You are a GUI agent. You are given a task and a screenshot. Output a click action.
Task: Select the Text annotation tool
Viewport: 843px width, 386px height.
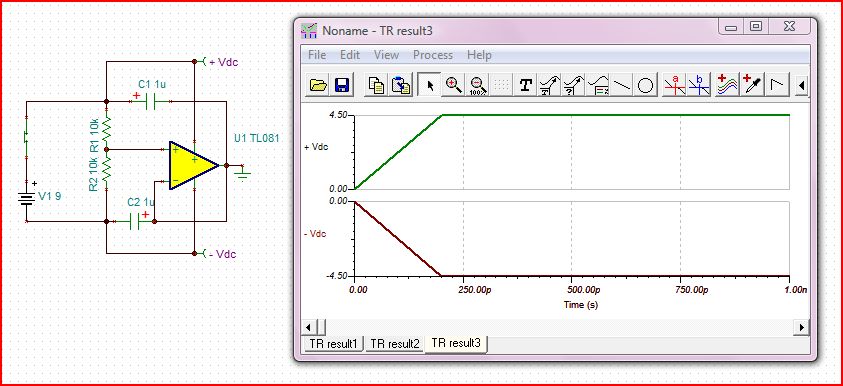(525, 85)
